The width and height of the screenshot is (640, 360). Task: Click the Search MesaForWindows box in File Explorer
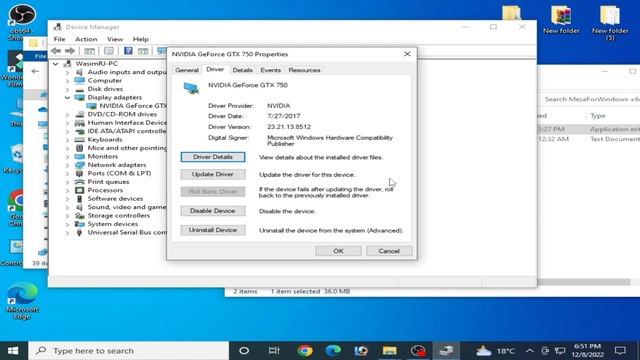(590, 99)
